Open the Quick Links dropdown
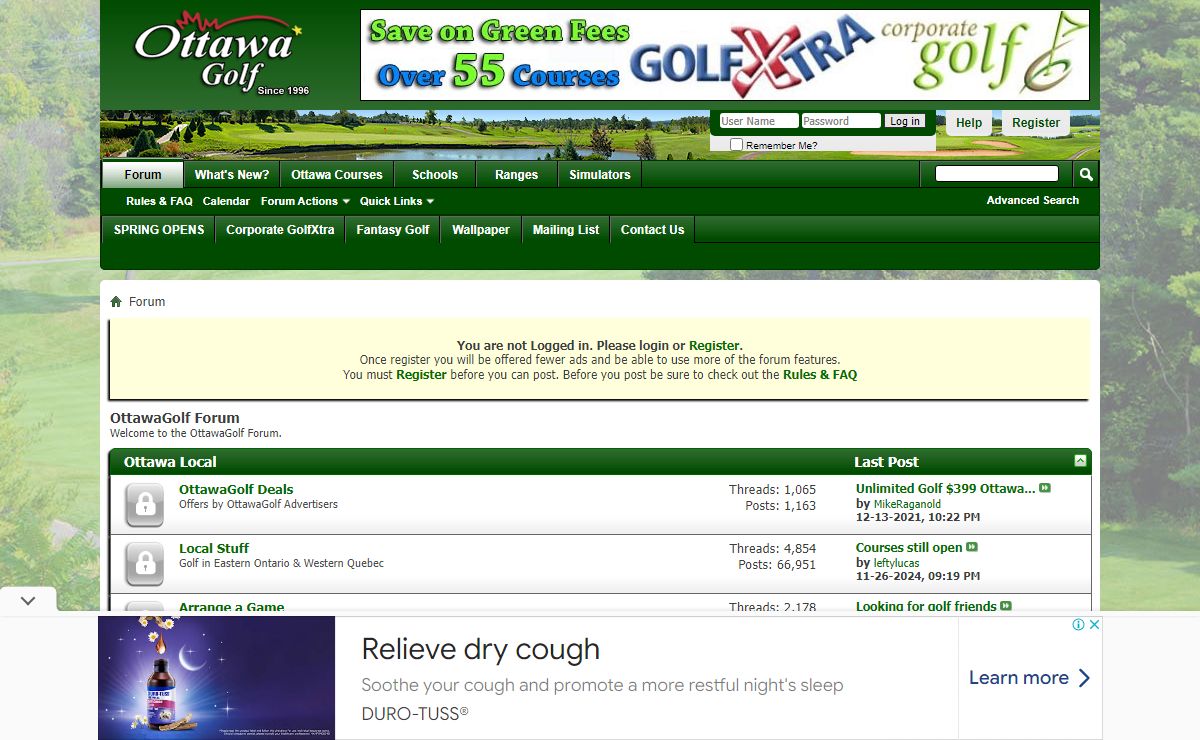This screenshot has height=740, width=1200. [x=397, y=201]
